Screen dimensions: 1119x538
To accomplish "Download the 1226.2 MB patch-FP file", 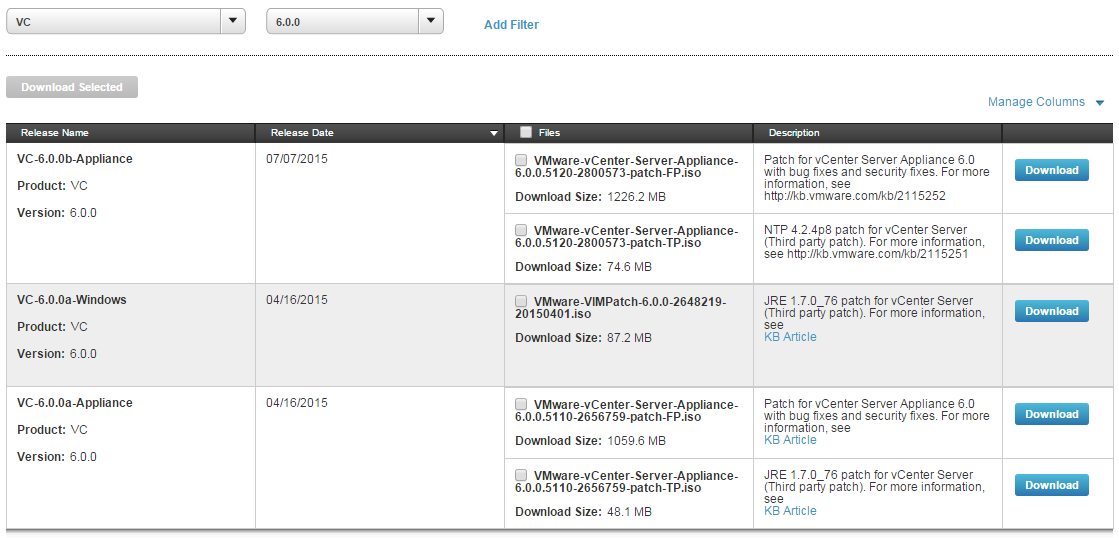I will click(x=1052, y=171).
